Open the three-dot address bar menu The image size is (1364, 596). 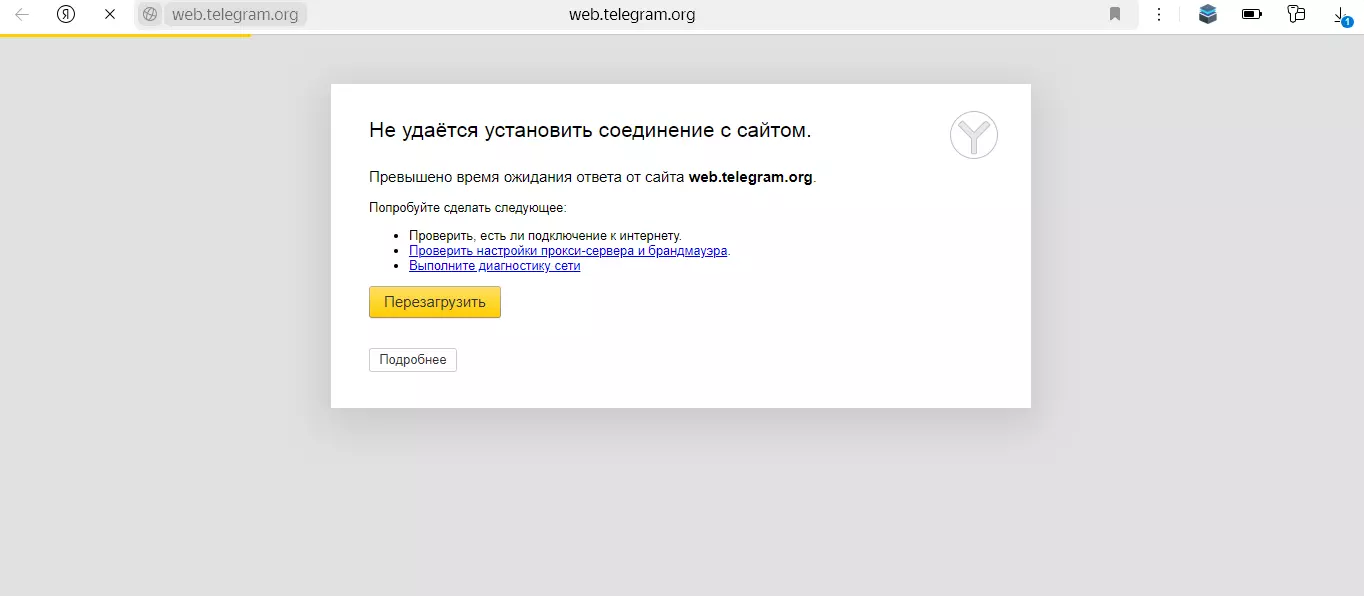click(x=1159, y=15)
